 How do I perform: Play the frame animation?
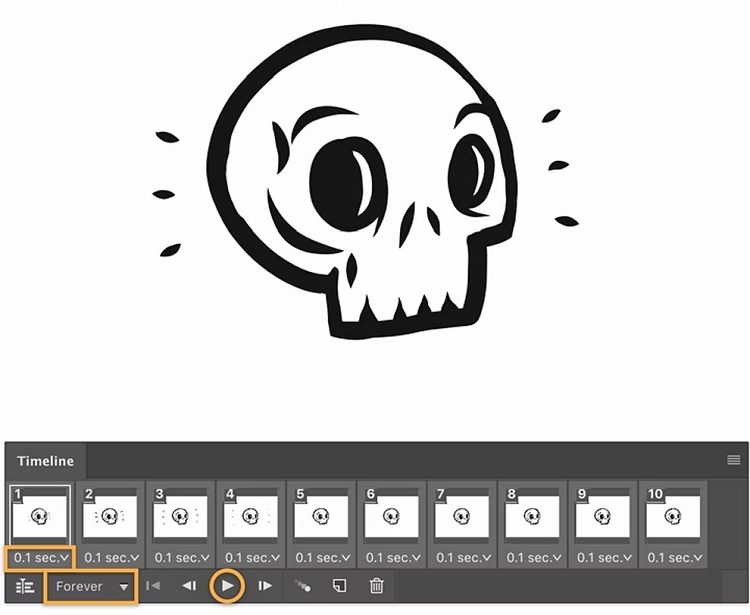[x=228, y=586]
